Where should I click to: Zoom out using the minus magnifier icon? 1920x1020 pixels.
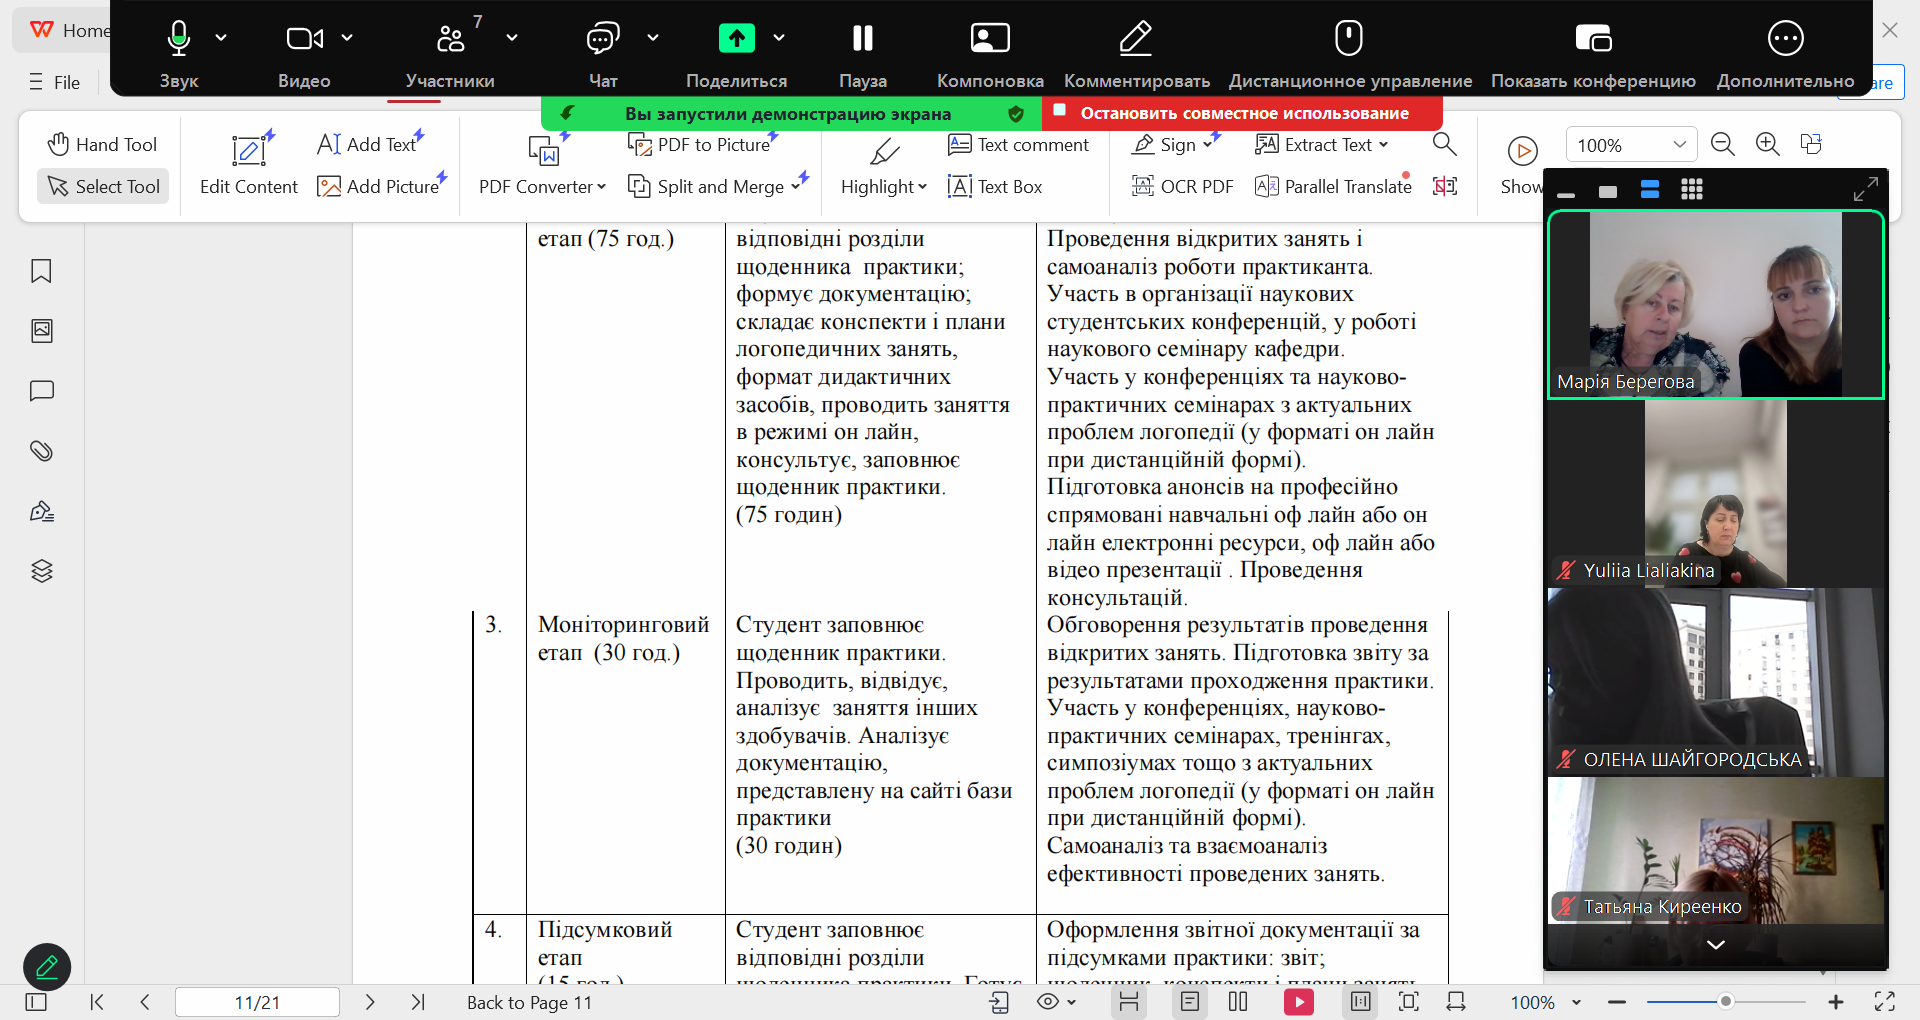(1722, 144)
